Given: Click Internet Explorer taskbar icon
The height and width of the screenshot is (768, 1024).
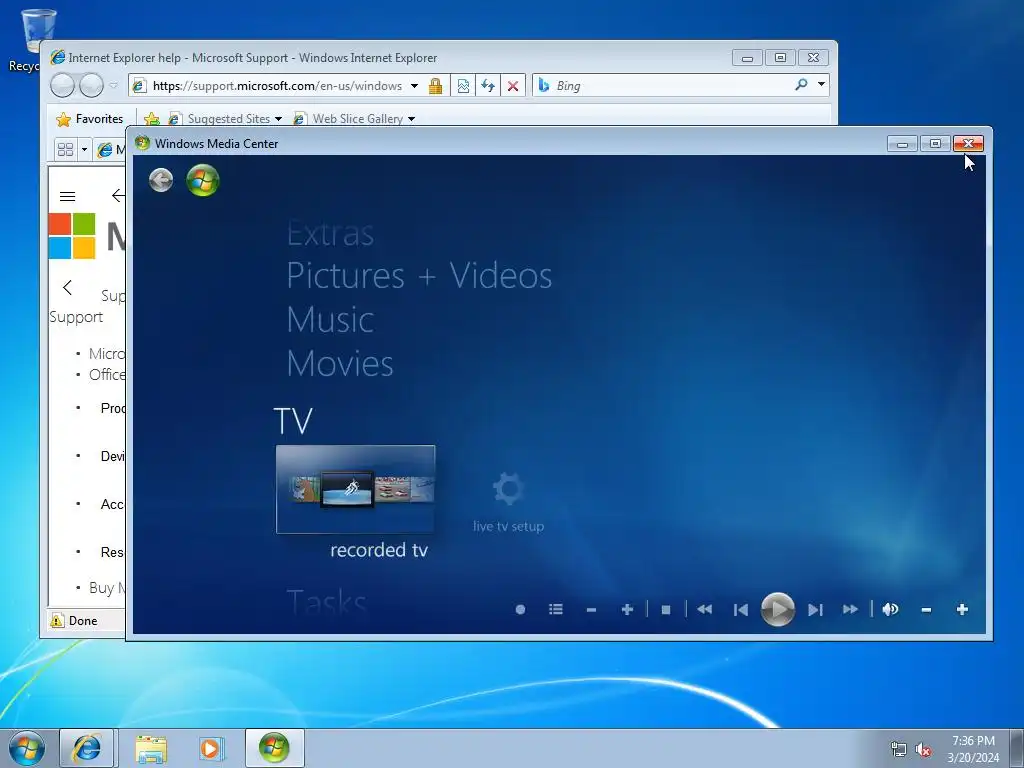Looking at the screenshot, I should 87,748.
